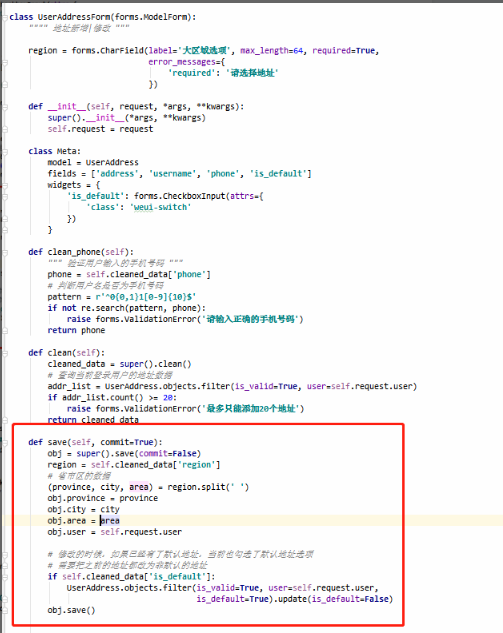Click 'if not re.search(pattern, phone):' line

[x=126, y=308]
